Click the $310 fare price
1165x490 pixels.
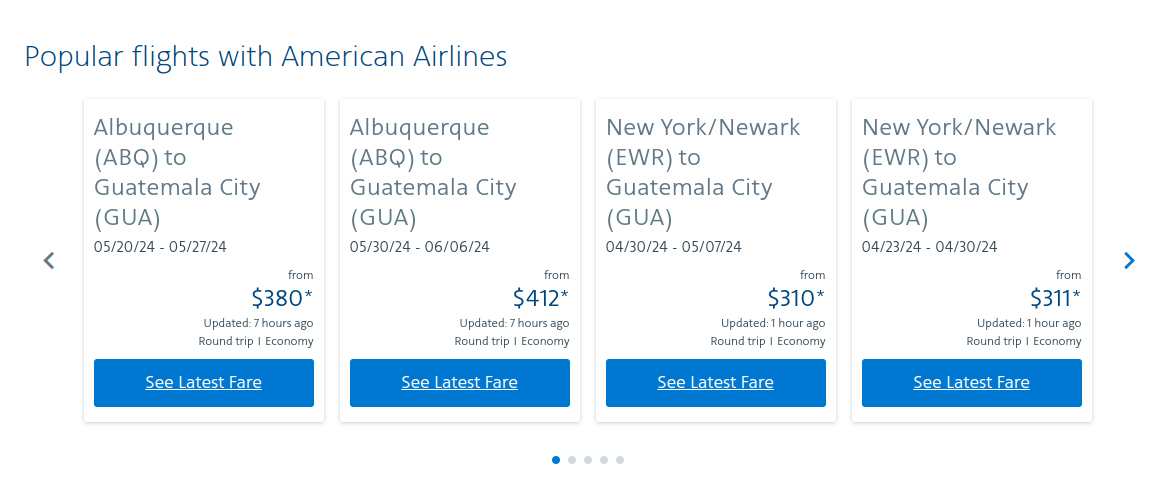[796, 298]
